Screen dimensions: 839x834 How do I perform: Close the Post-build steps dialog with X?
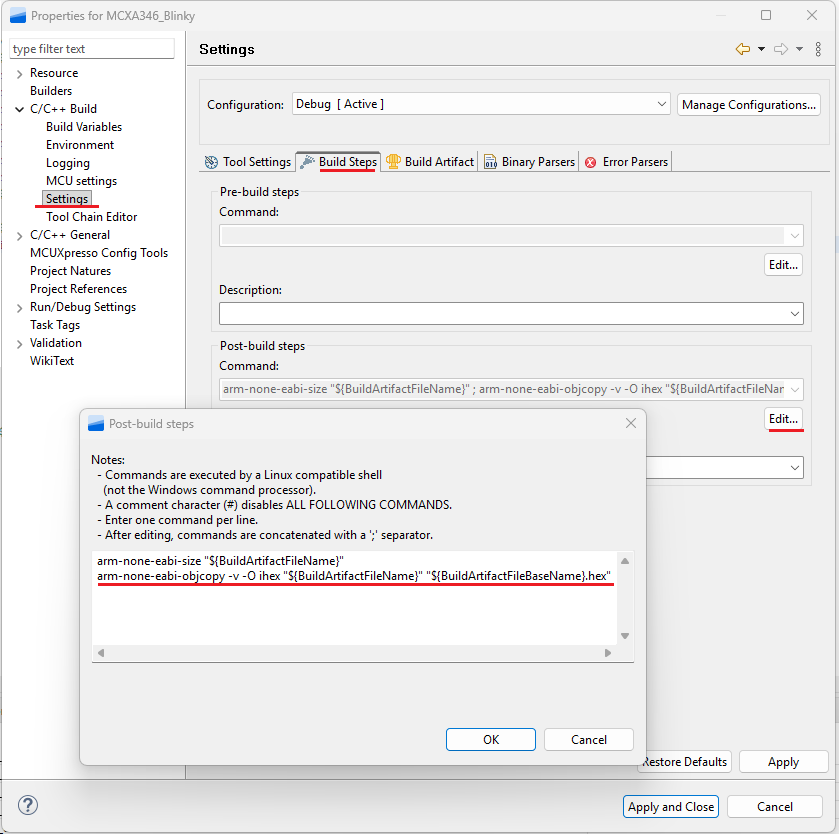pyautogui.click(x=631, y=424)
